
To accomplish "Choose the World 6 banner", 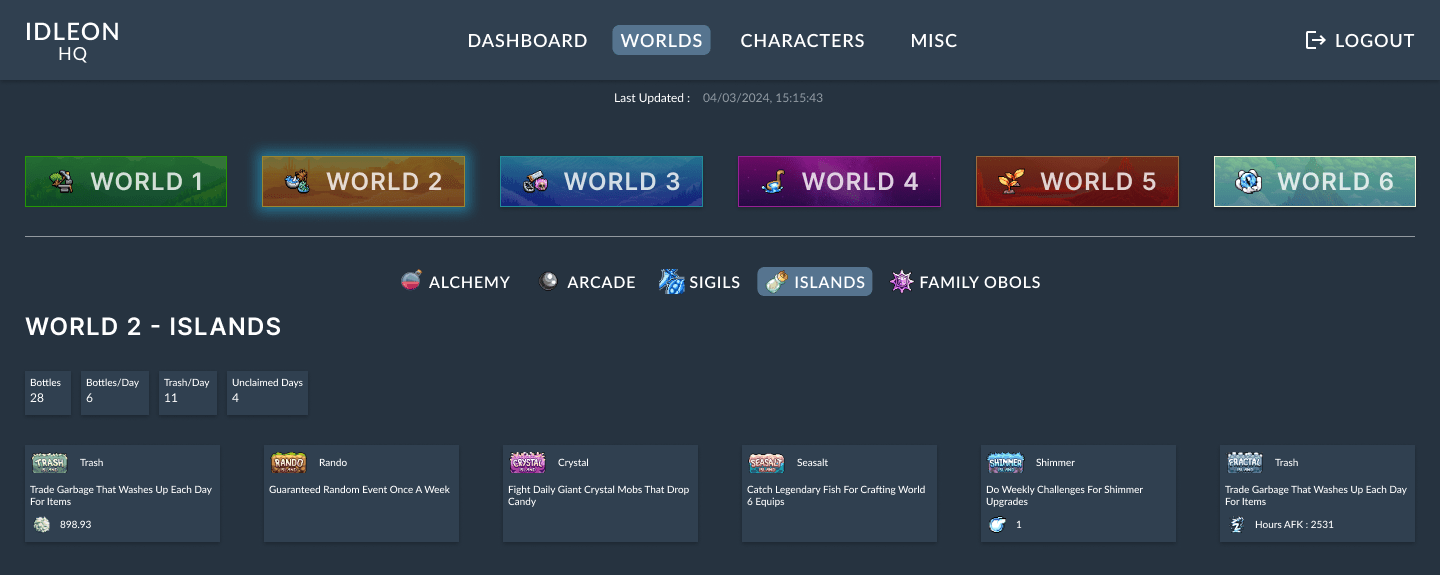I will [x=1314, y=182].
